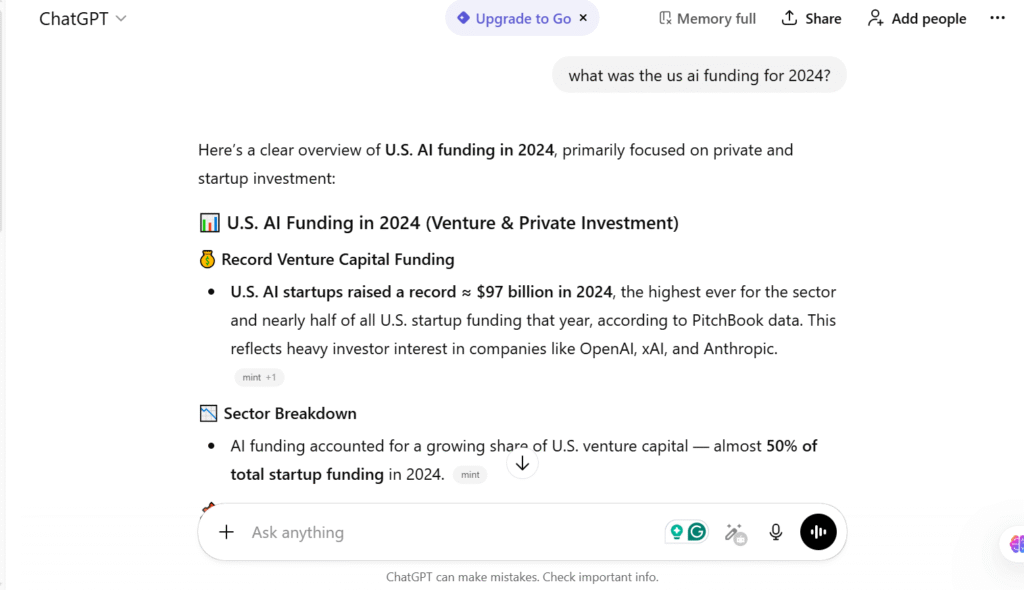This screenshot has height=590, width=1024.
Task: Click the ChatGPT can make mistakes disclaimer
Action: [x=522, y=577]
